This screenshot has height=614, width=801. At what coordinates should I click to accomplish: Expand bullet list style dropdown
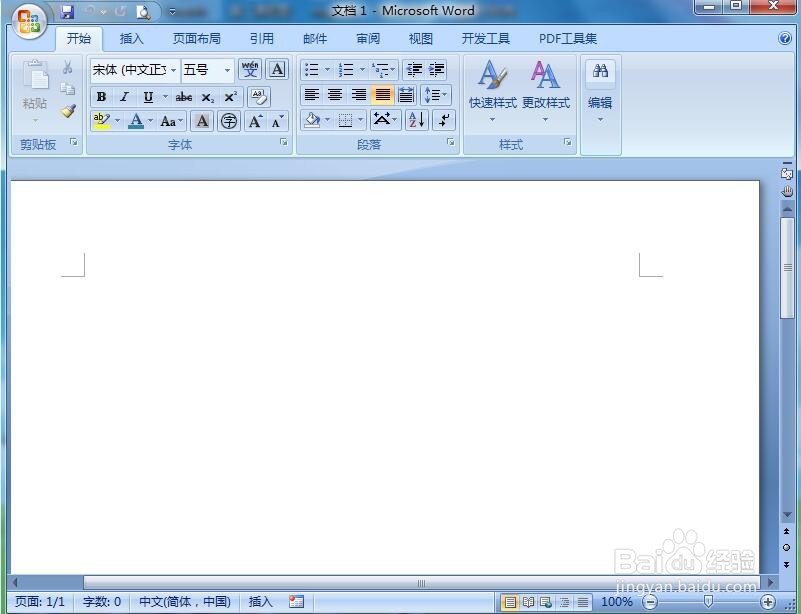click(x=327, y=69)
